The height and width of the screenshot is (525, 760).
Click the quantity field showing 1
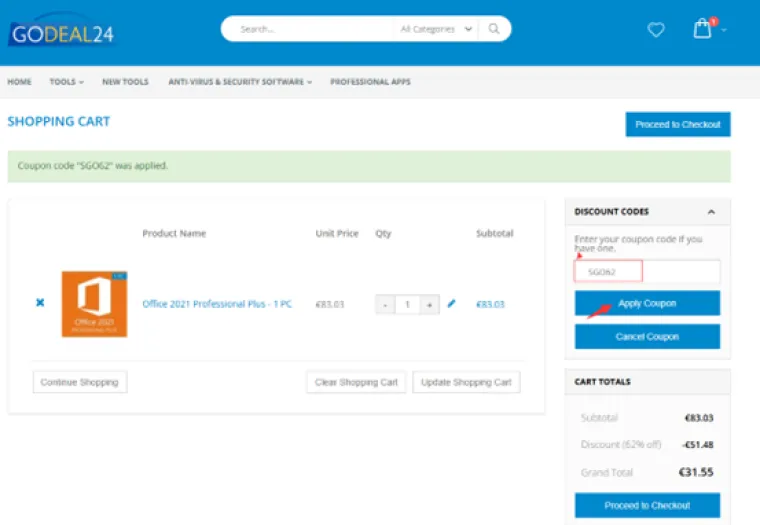coord(407,304)
